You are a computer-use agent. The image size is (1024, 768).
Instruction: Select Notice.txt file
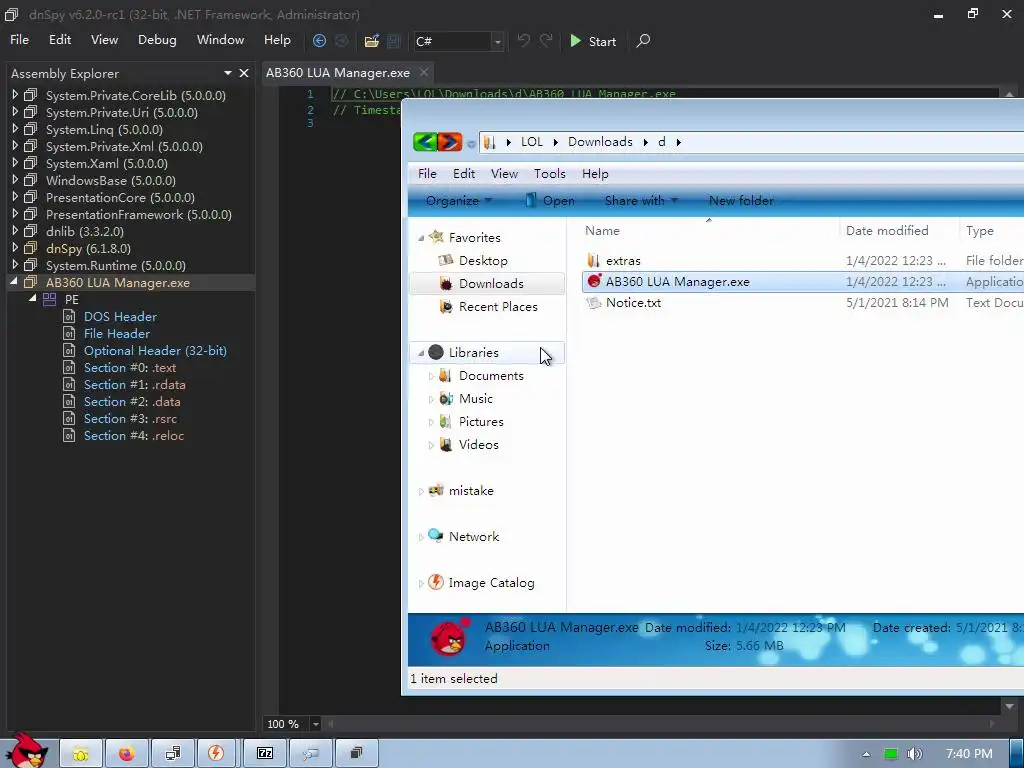coord(633,302)
